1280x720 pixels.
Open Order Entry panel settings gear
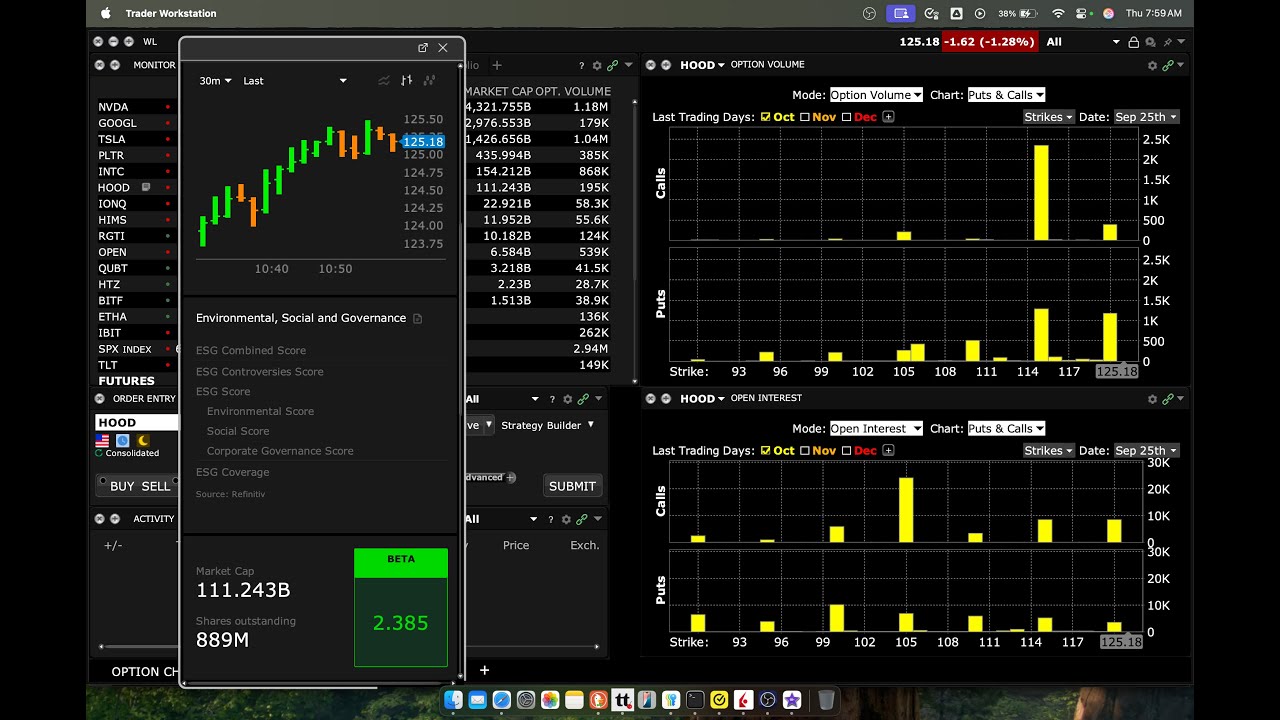[x=567, y=399]
